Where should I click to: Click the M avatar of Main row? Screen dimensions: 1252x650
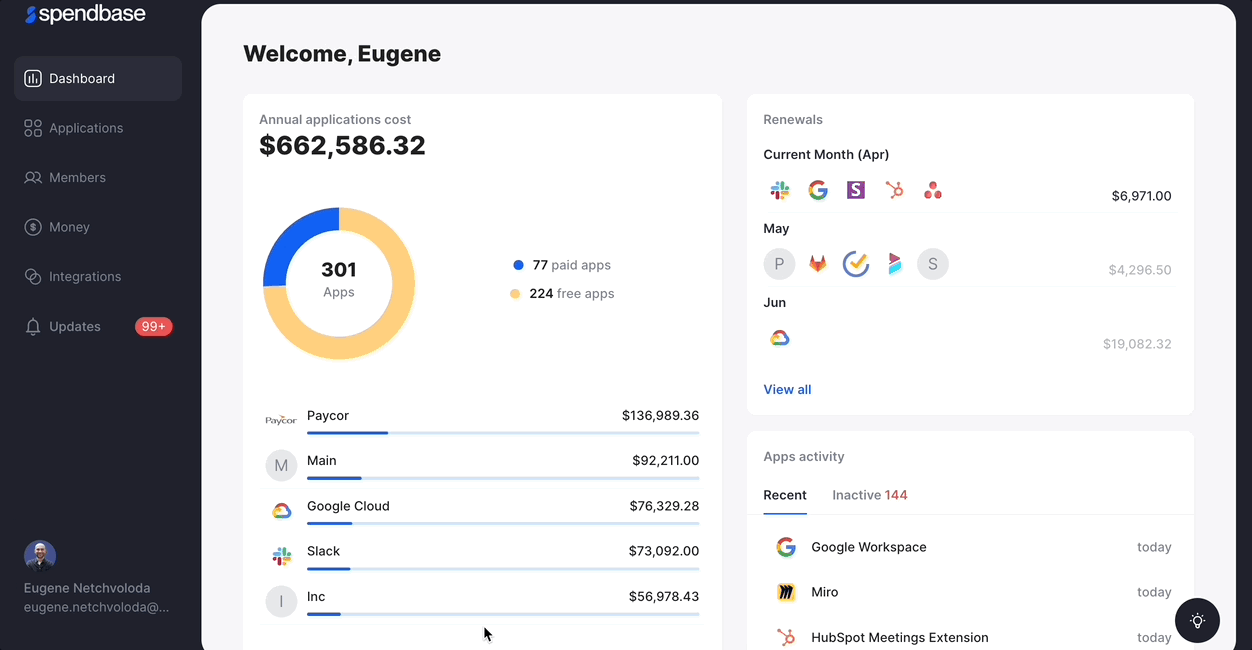pos(281,465)
